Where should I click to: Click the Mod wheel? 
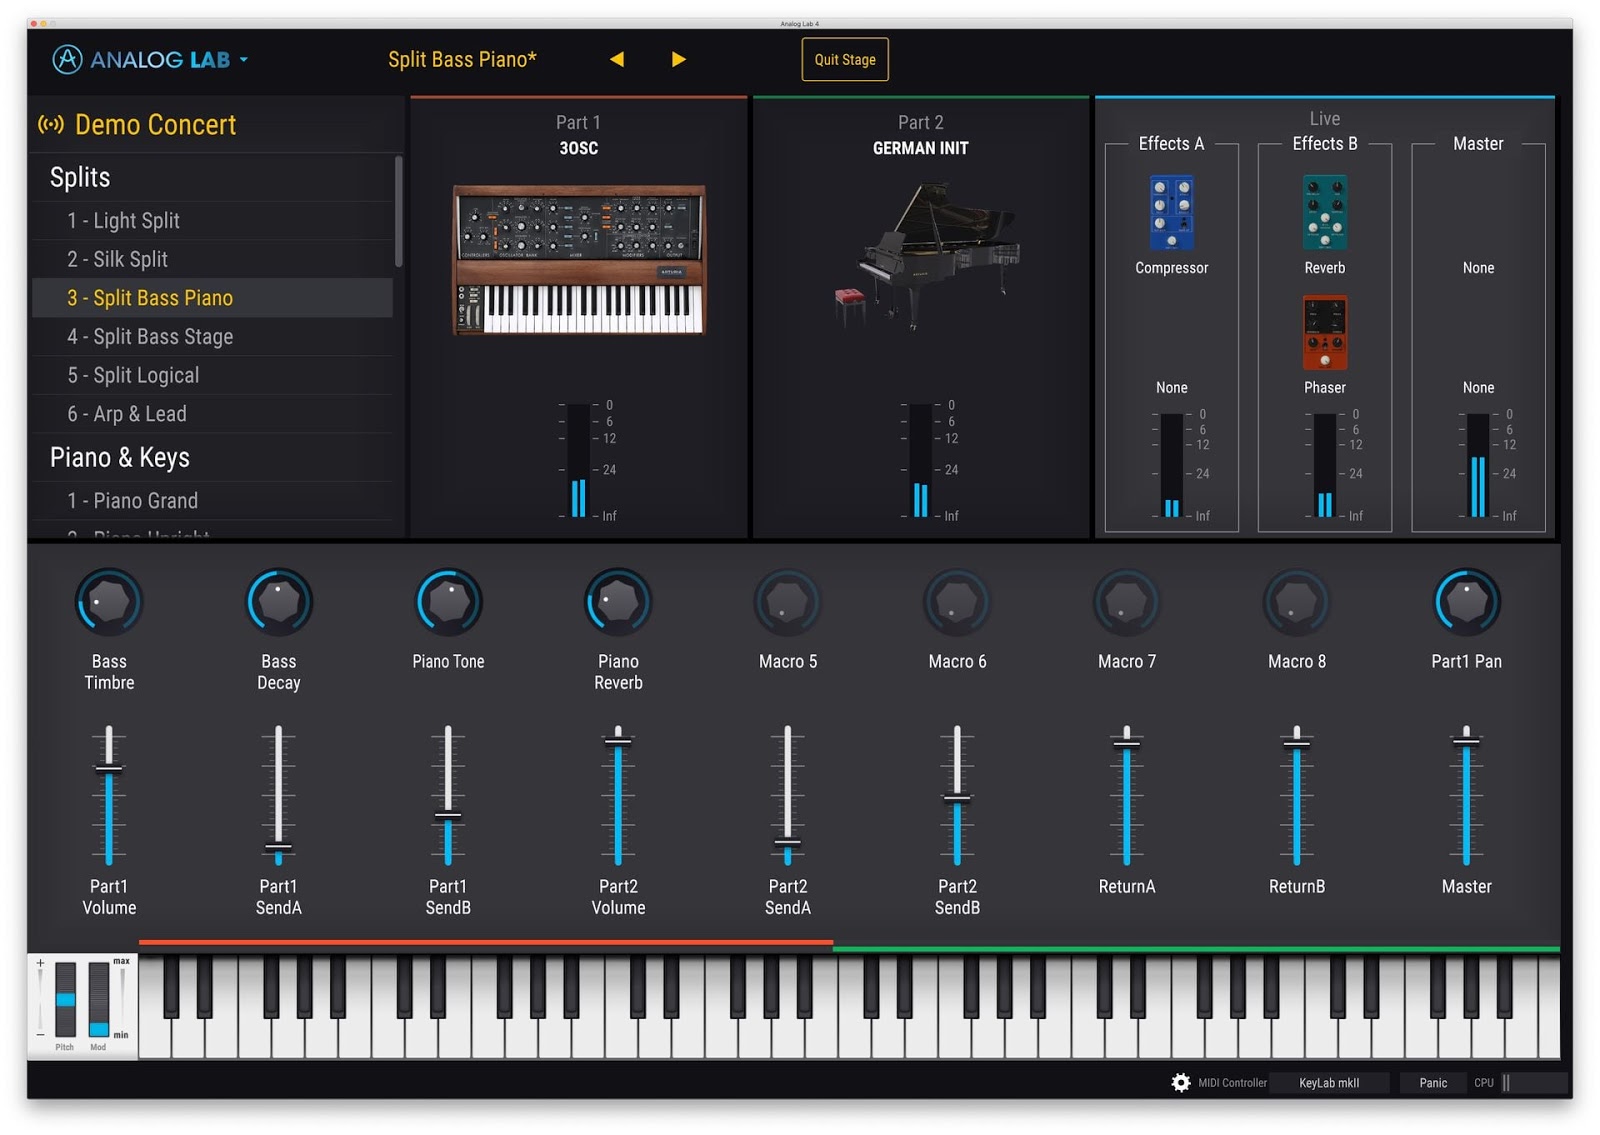tap(98, 999)
